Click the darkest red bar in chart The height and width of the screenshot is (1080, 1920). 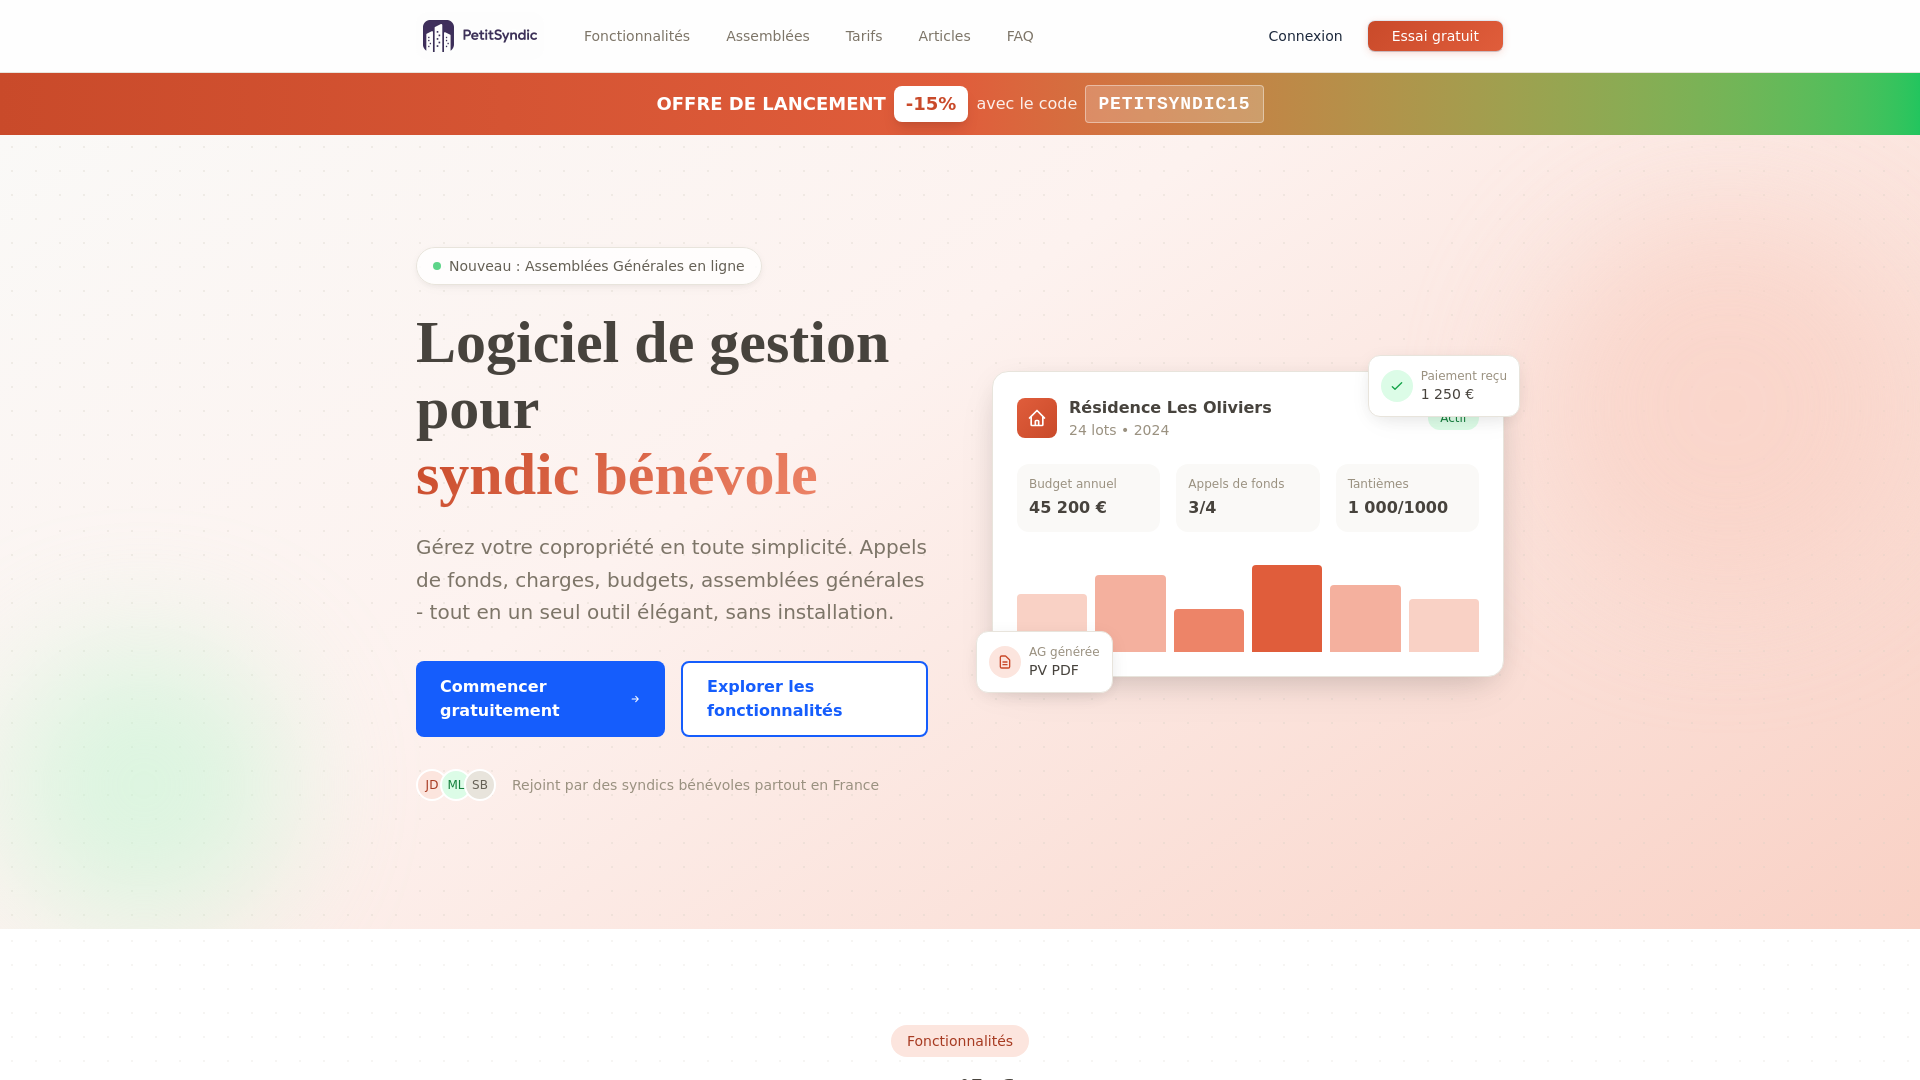[1287, 608]
